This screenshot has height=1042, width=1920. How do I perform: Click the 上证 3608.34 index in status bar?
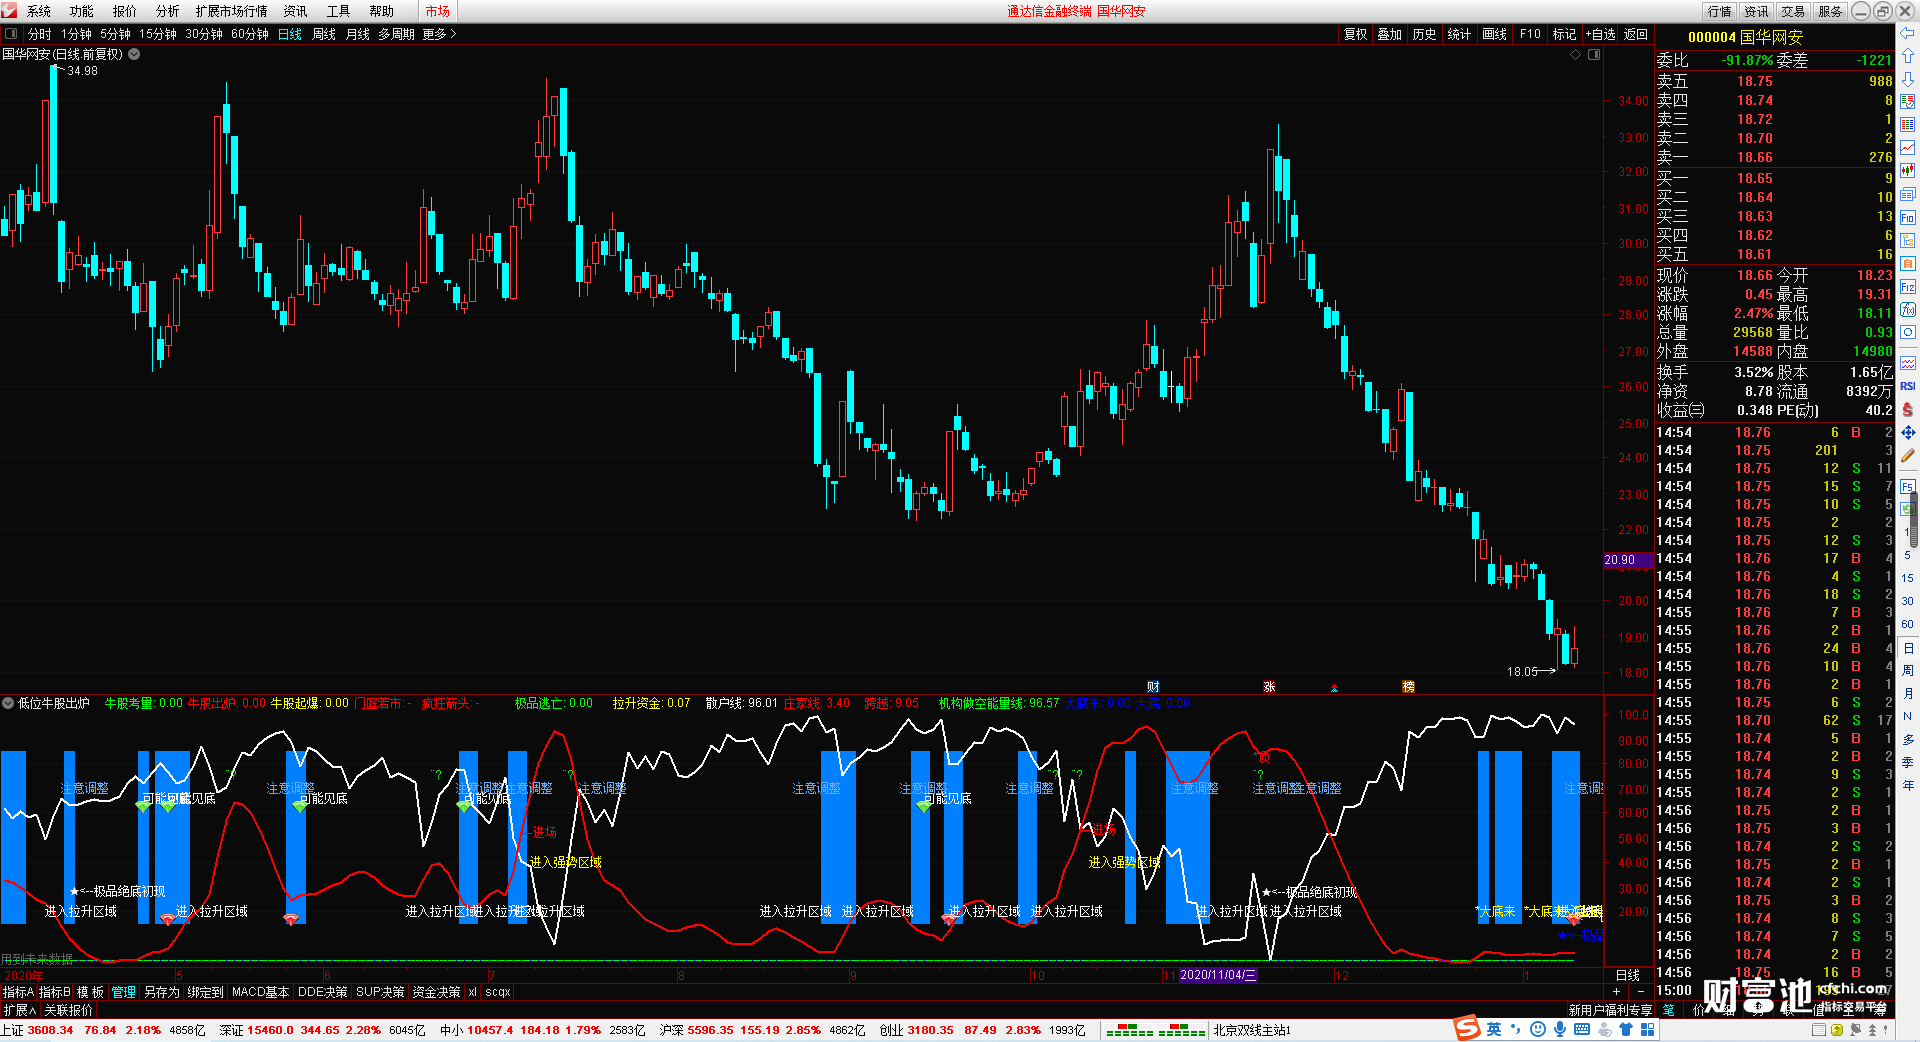point(37,1030)
